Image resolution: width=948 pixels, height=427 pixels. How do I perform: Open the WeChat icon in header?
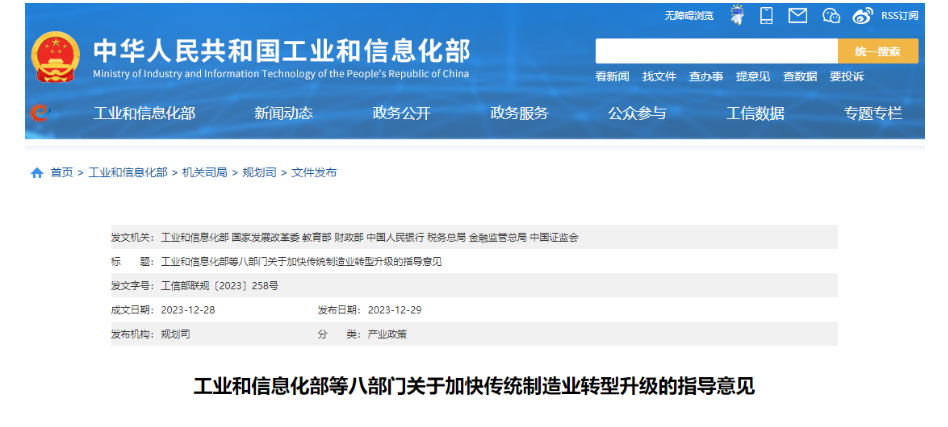pyautogui.click(x=830, y=15)
